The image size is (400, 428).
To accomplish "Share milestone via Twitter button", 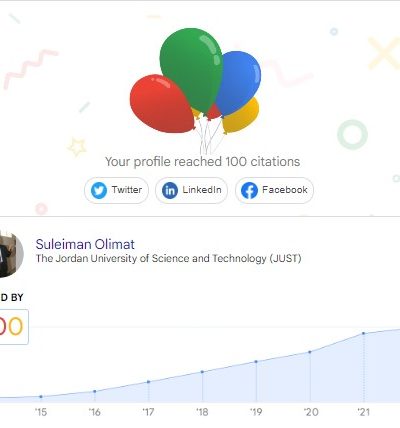I will (x=116, y=190).
